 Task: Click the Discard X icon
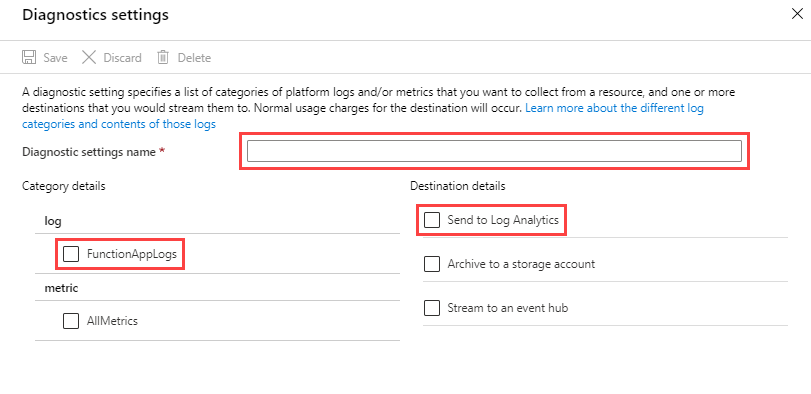(x=89, y=57)
